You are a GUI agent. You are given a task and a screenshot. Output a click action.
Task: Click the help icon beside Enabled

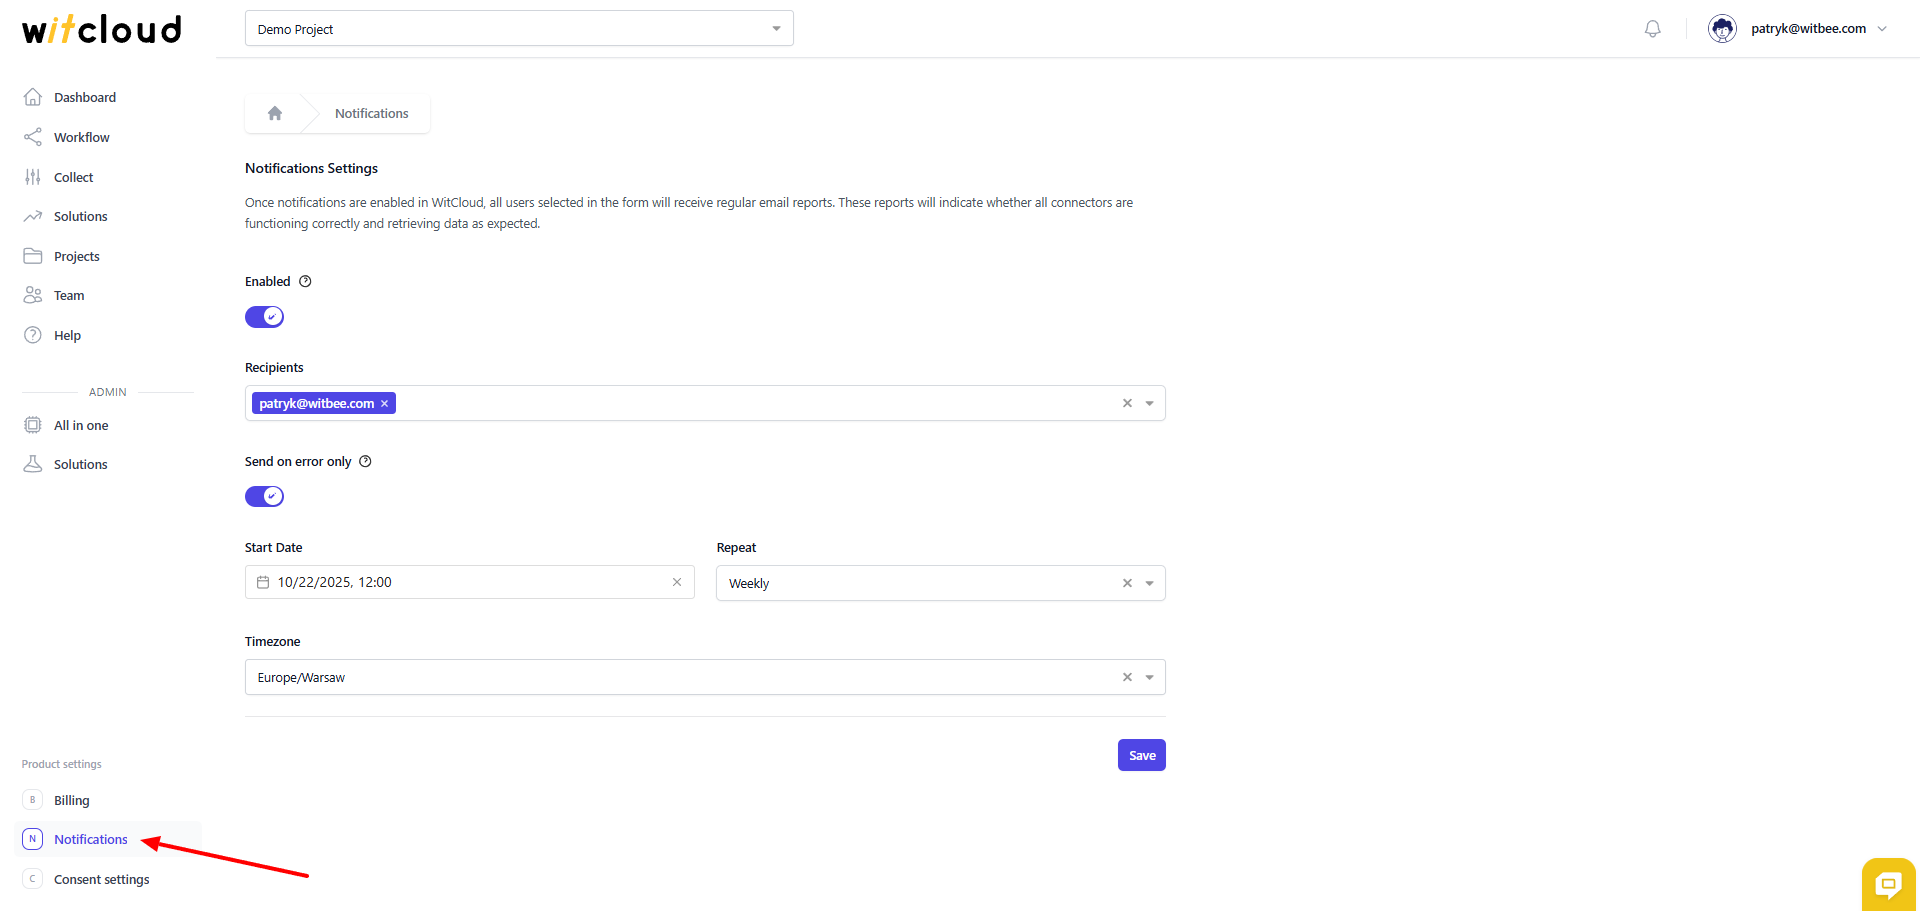[x=306, y=282]
